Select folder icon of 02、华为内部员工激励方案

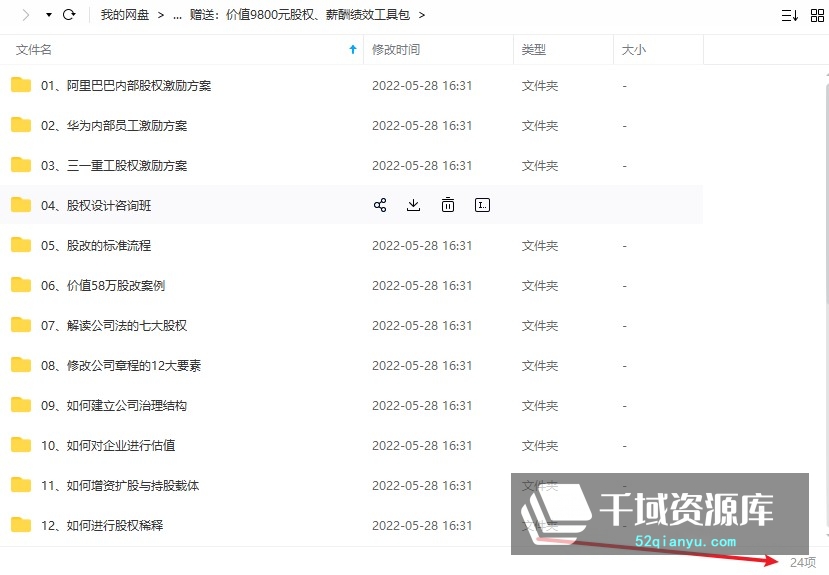21,125
